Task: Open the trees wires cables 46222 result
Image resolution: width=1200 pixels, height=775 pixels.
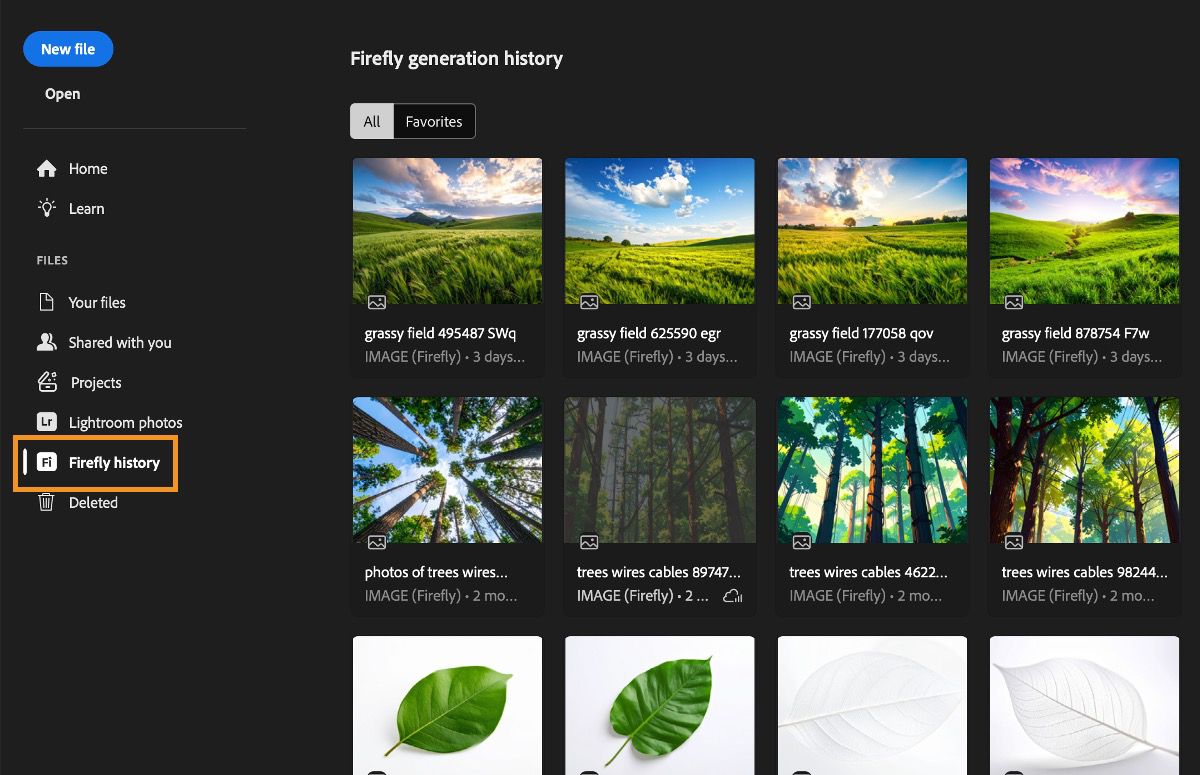Action: 872,470
